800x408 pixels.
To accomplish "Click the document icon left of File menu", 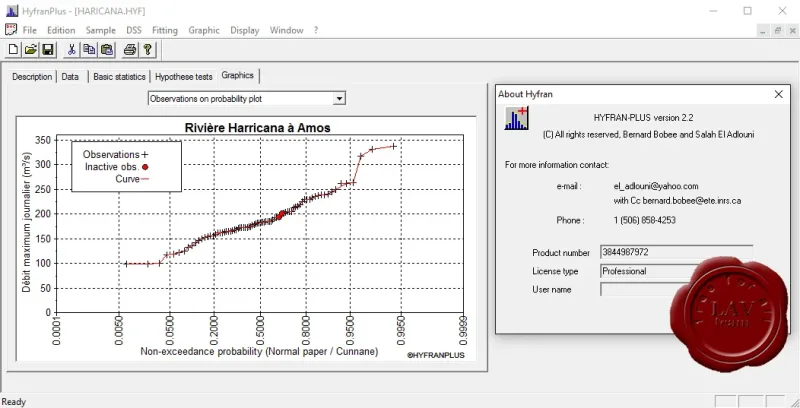I will (x=11, y=30).
